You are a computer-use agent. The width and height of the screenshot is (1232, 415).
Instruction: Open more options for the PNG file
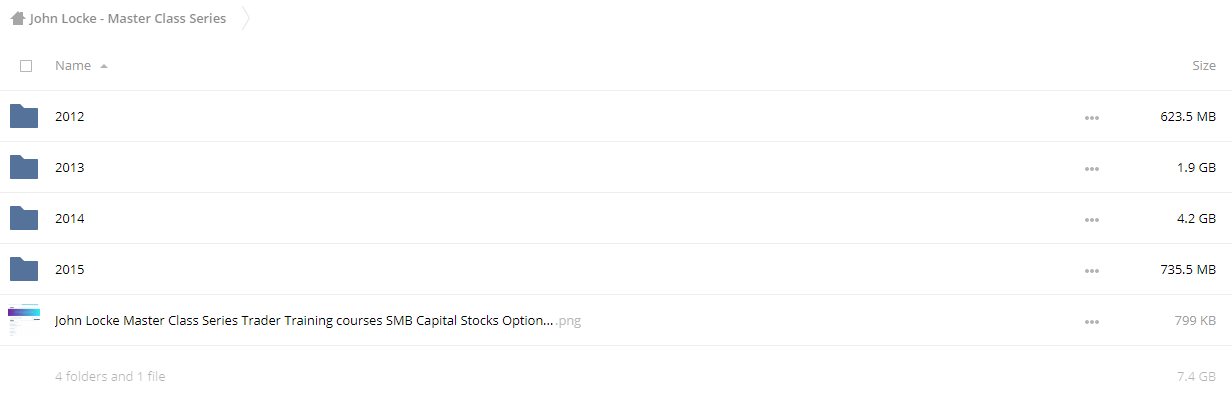pos(1091,322)
